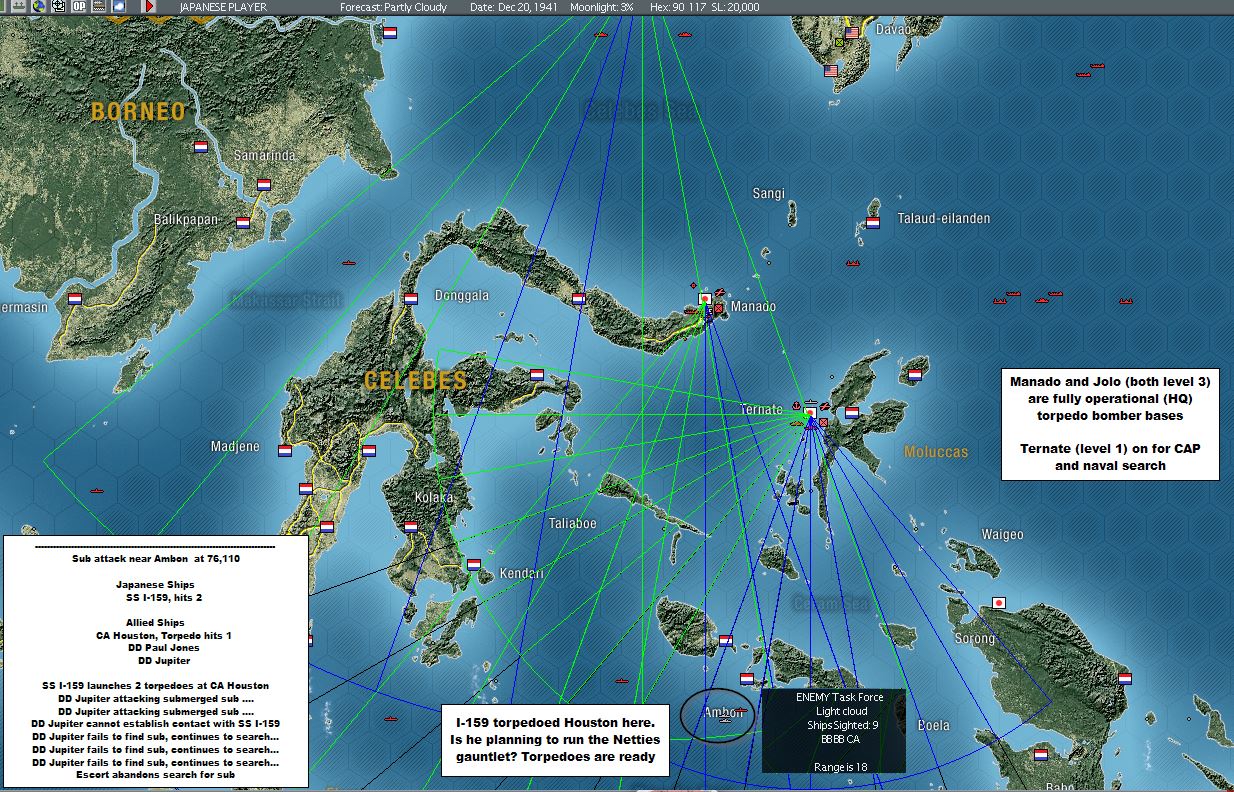Click the ENEMY Task Force info tooltip

[x=834, y=730]
